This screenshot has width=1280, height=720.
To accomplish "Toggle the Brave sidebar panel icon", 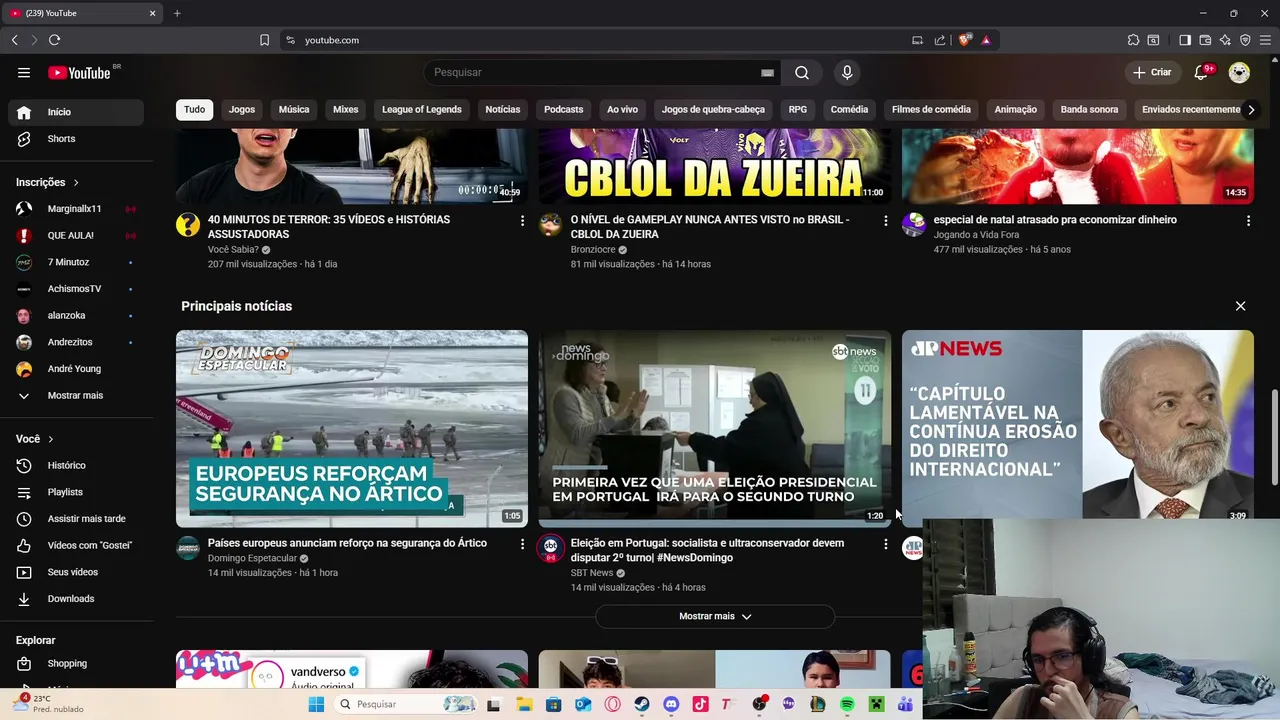I will click(1185, 40).
